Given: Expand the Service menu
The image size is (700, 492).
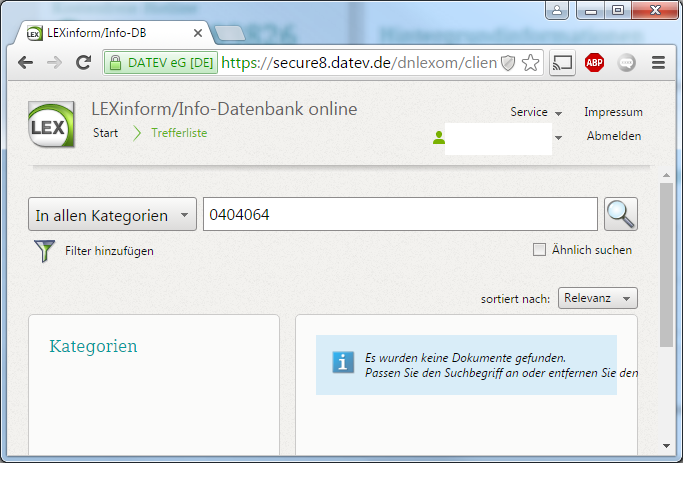Looking at the screenshot, I should click(x=535, y=113).
